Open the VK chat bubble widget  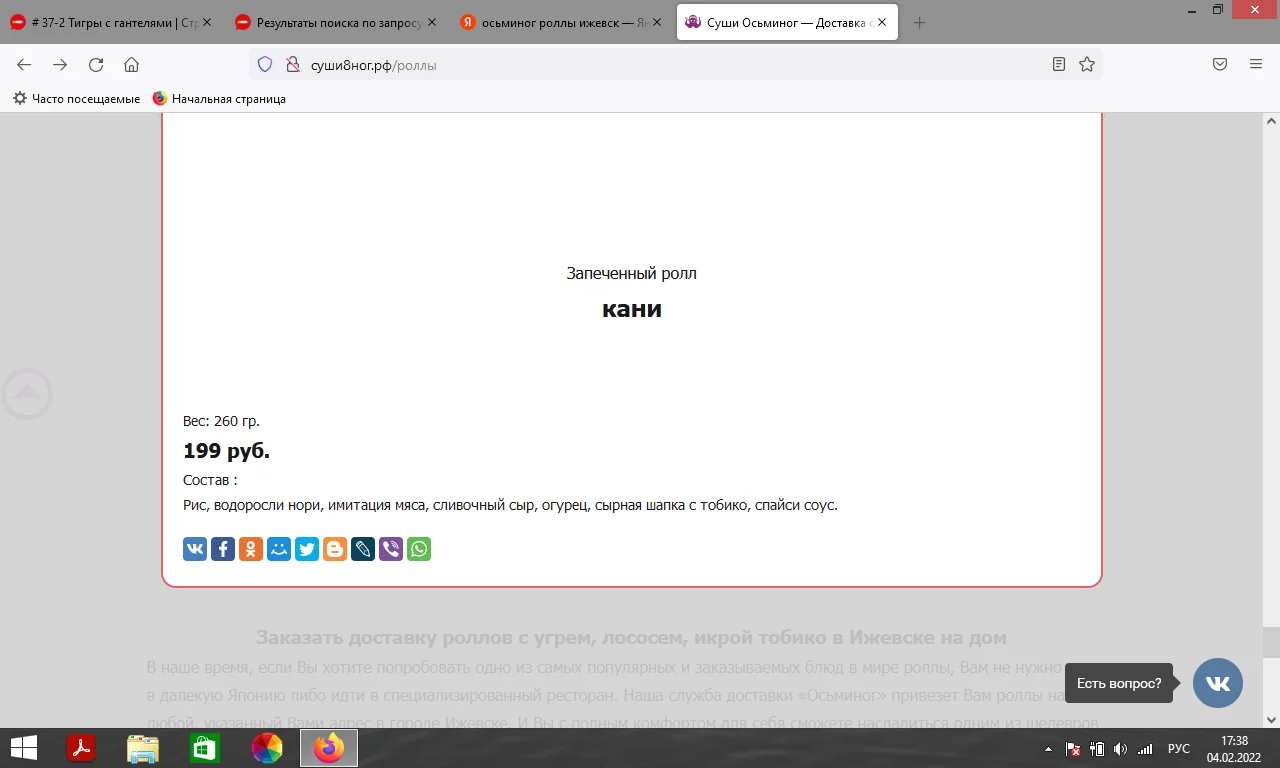tap(1218, 683)
